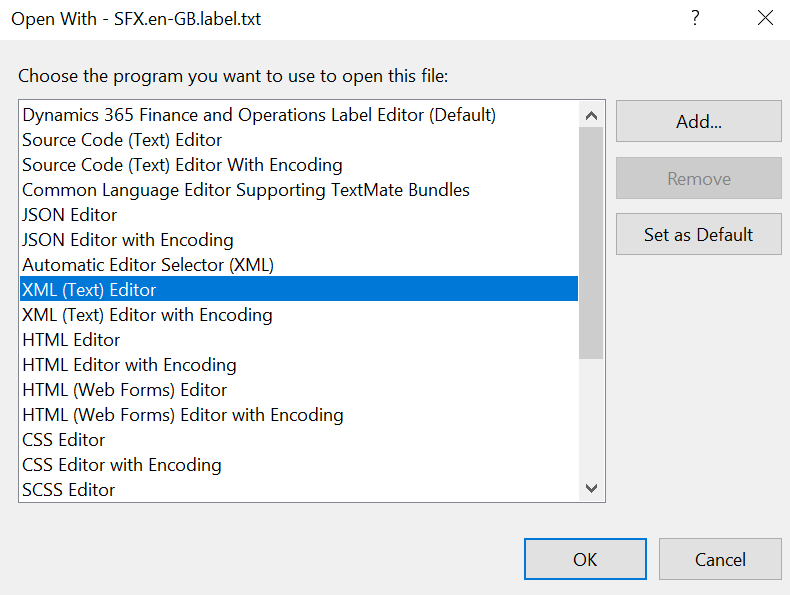790x595 pixels.
Task: Select Dynamics 365 Label Editor (Default)
Action: (259, 115)
